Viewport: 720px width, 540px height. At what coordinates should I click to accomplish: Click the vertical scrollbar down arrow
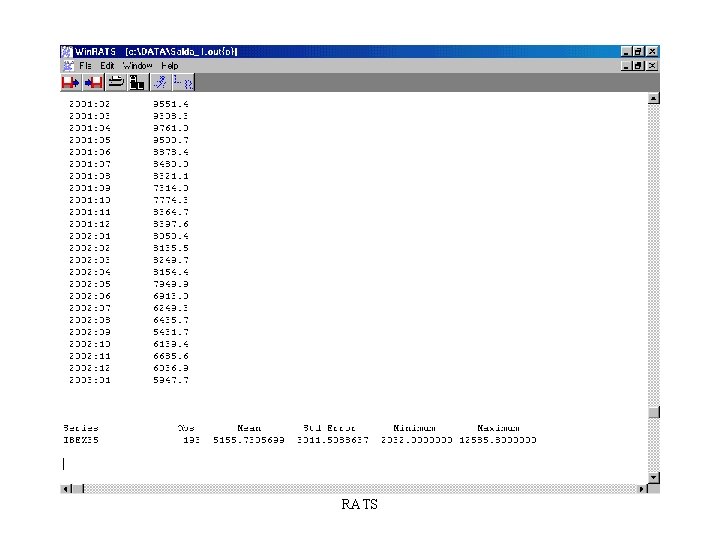click(653, 478)
